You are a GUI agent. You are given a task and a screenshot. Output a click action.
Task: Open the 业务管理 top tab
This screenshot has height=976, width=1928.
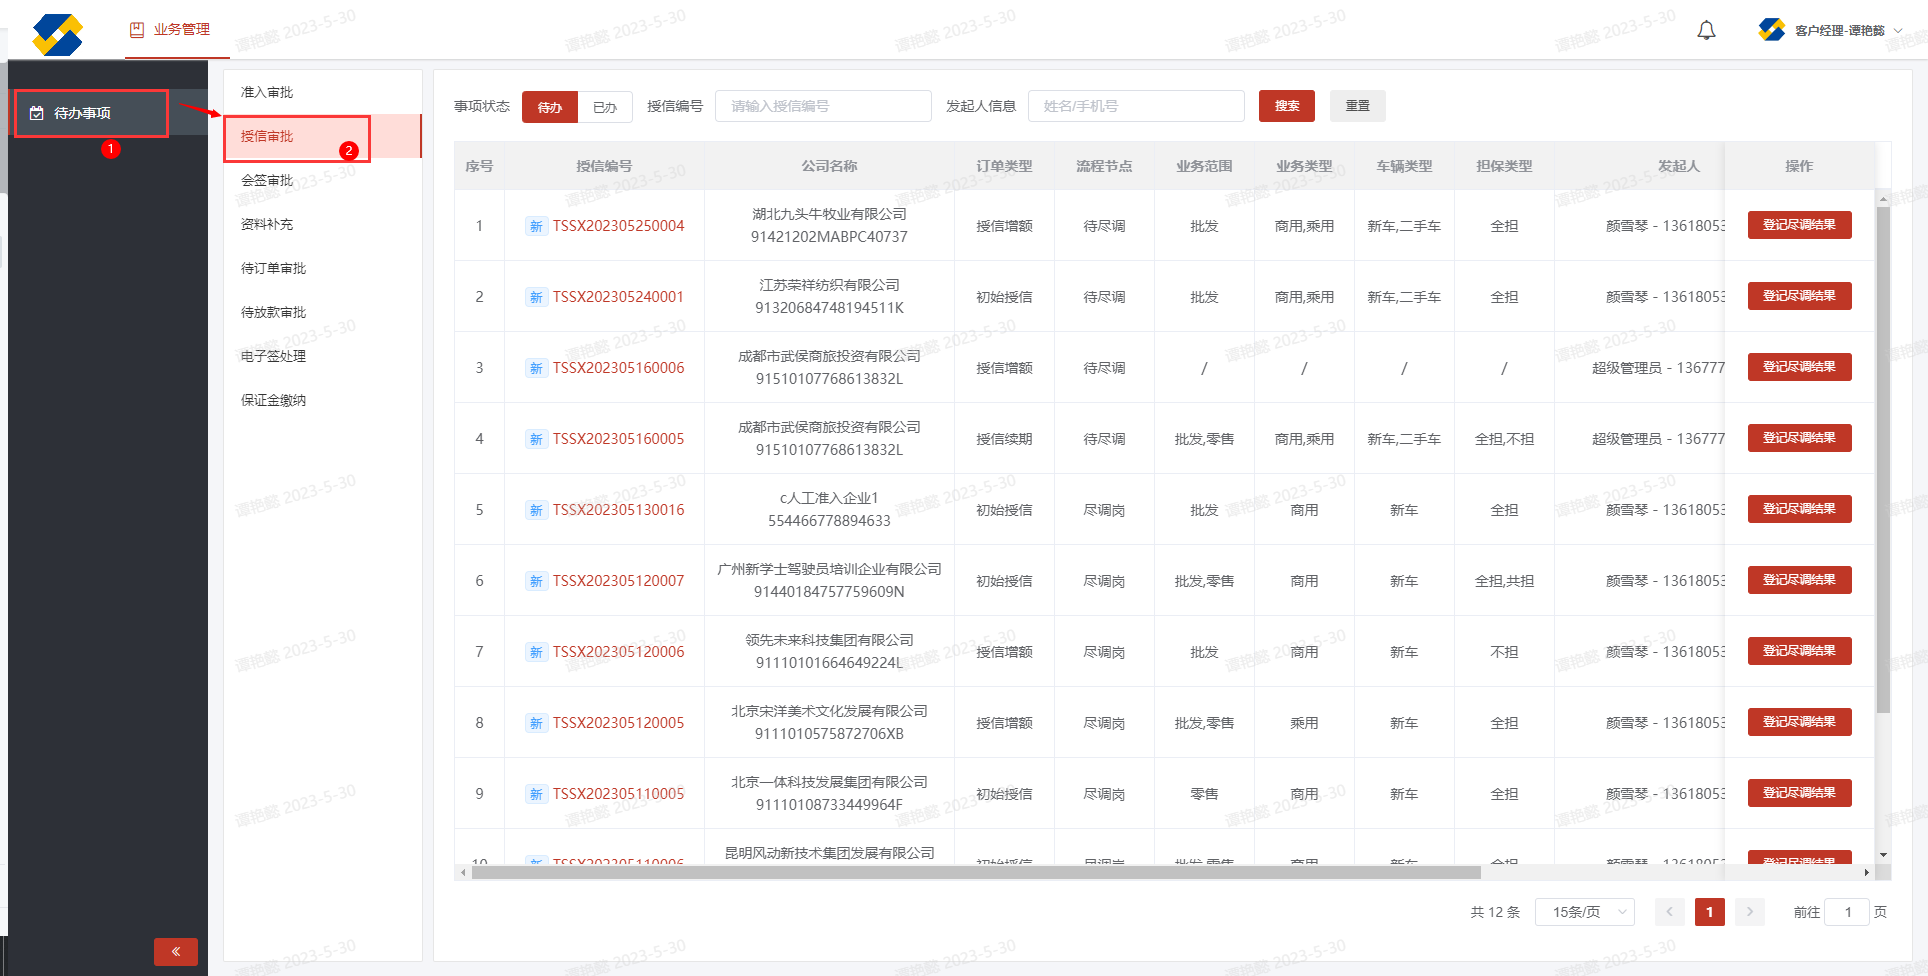tap(170, 30)
